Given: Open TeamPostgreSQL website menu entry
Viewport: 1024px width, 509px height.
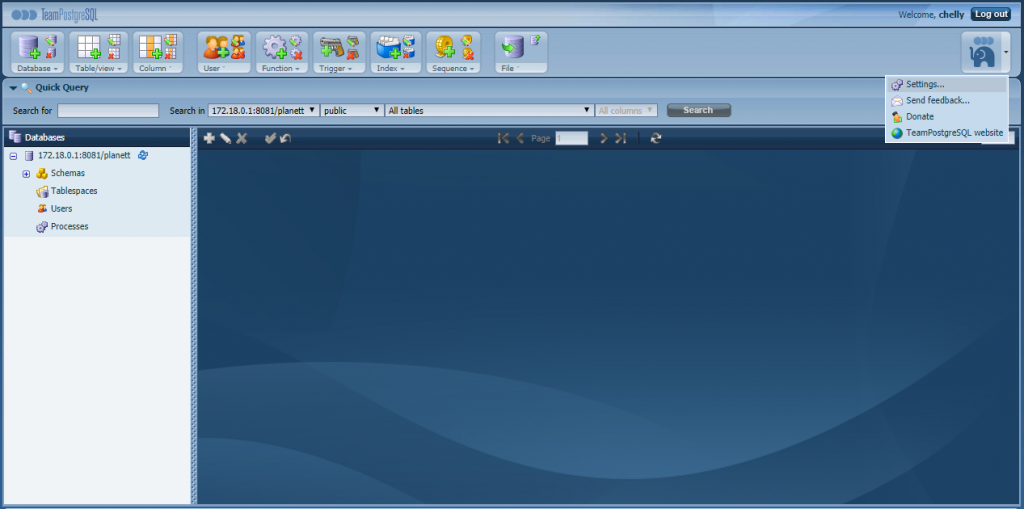Looking at the screenshot, I should [947, 133].
